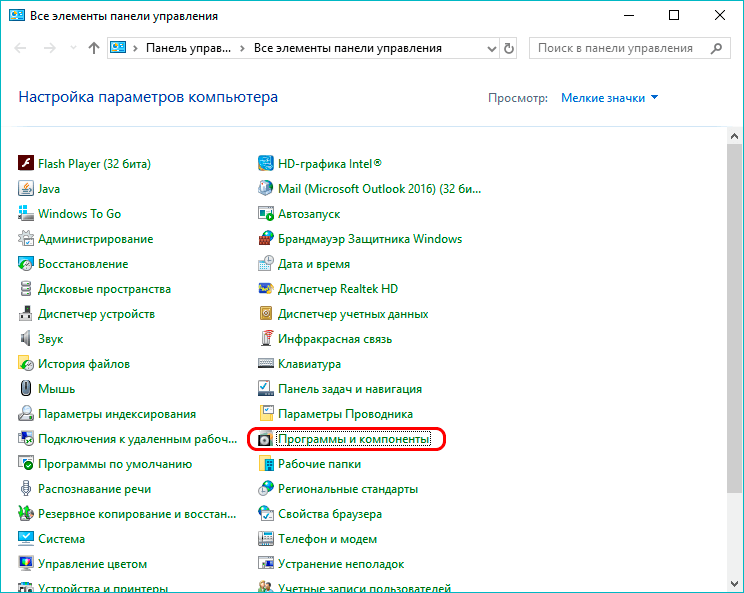Click the Распознавание речи microphone icon
The image size is (744, 593).
click(x=26, y=489)
